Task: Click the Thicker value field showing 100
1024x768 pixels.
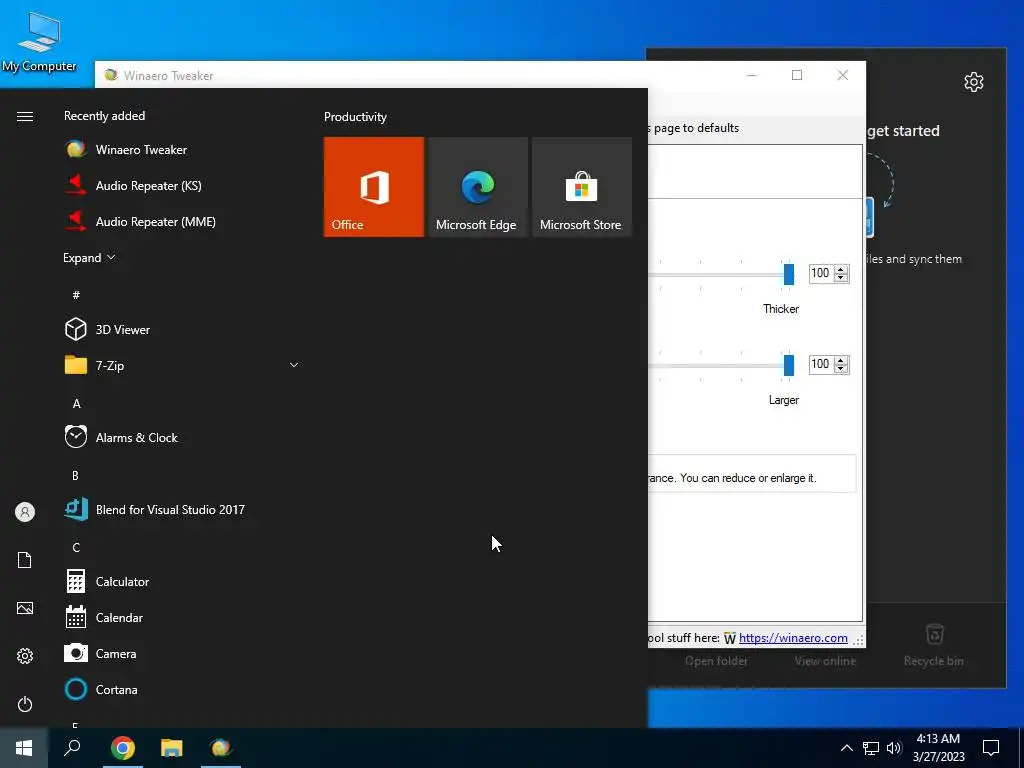Action: pos(822,273)
